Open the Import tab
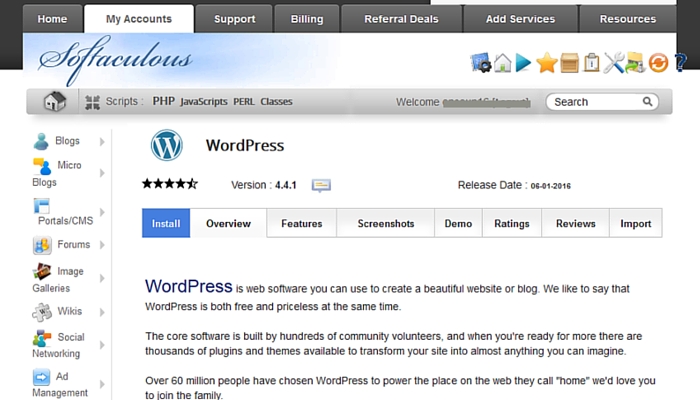This screenshot has height=400, width=700. 636,223
